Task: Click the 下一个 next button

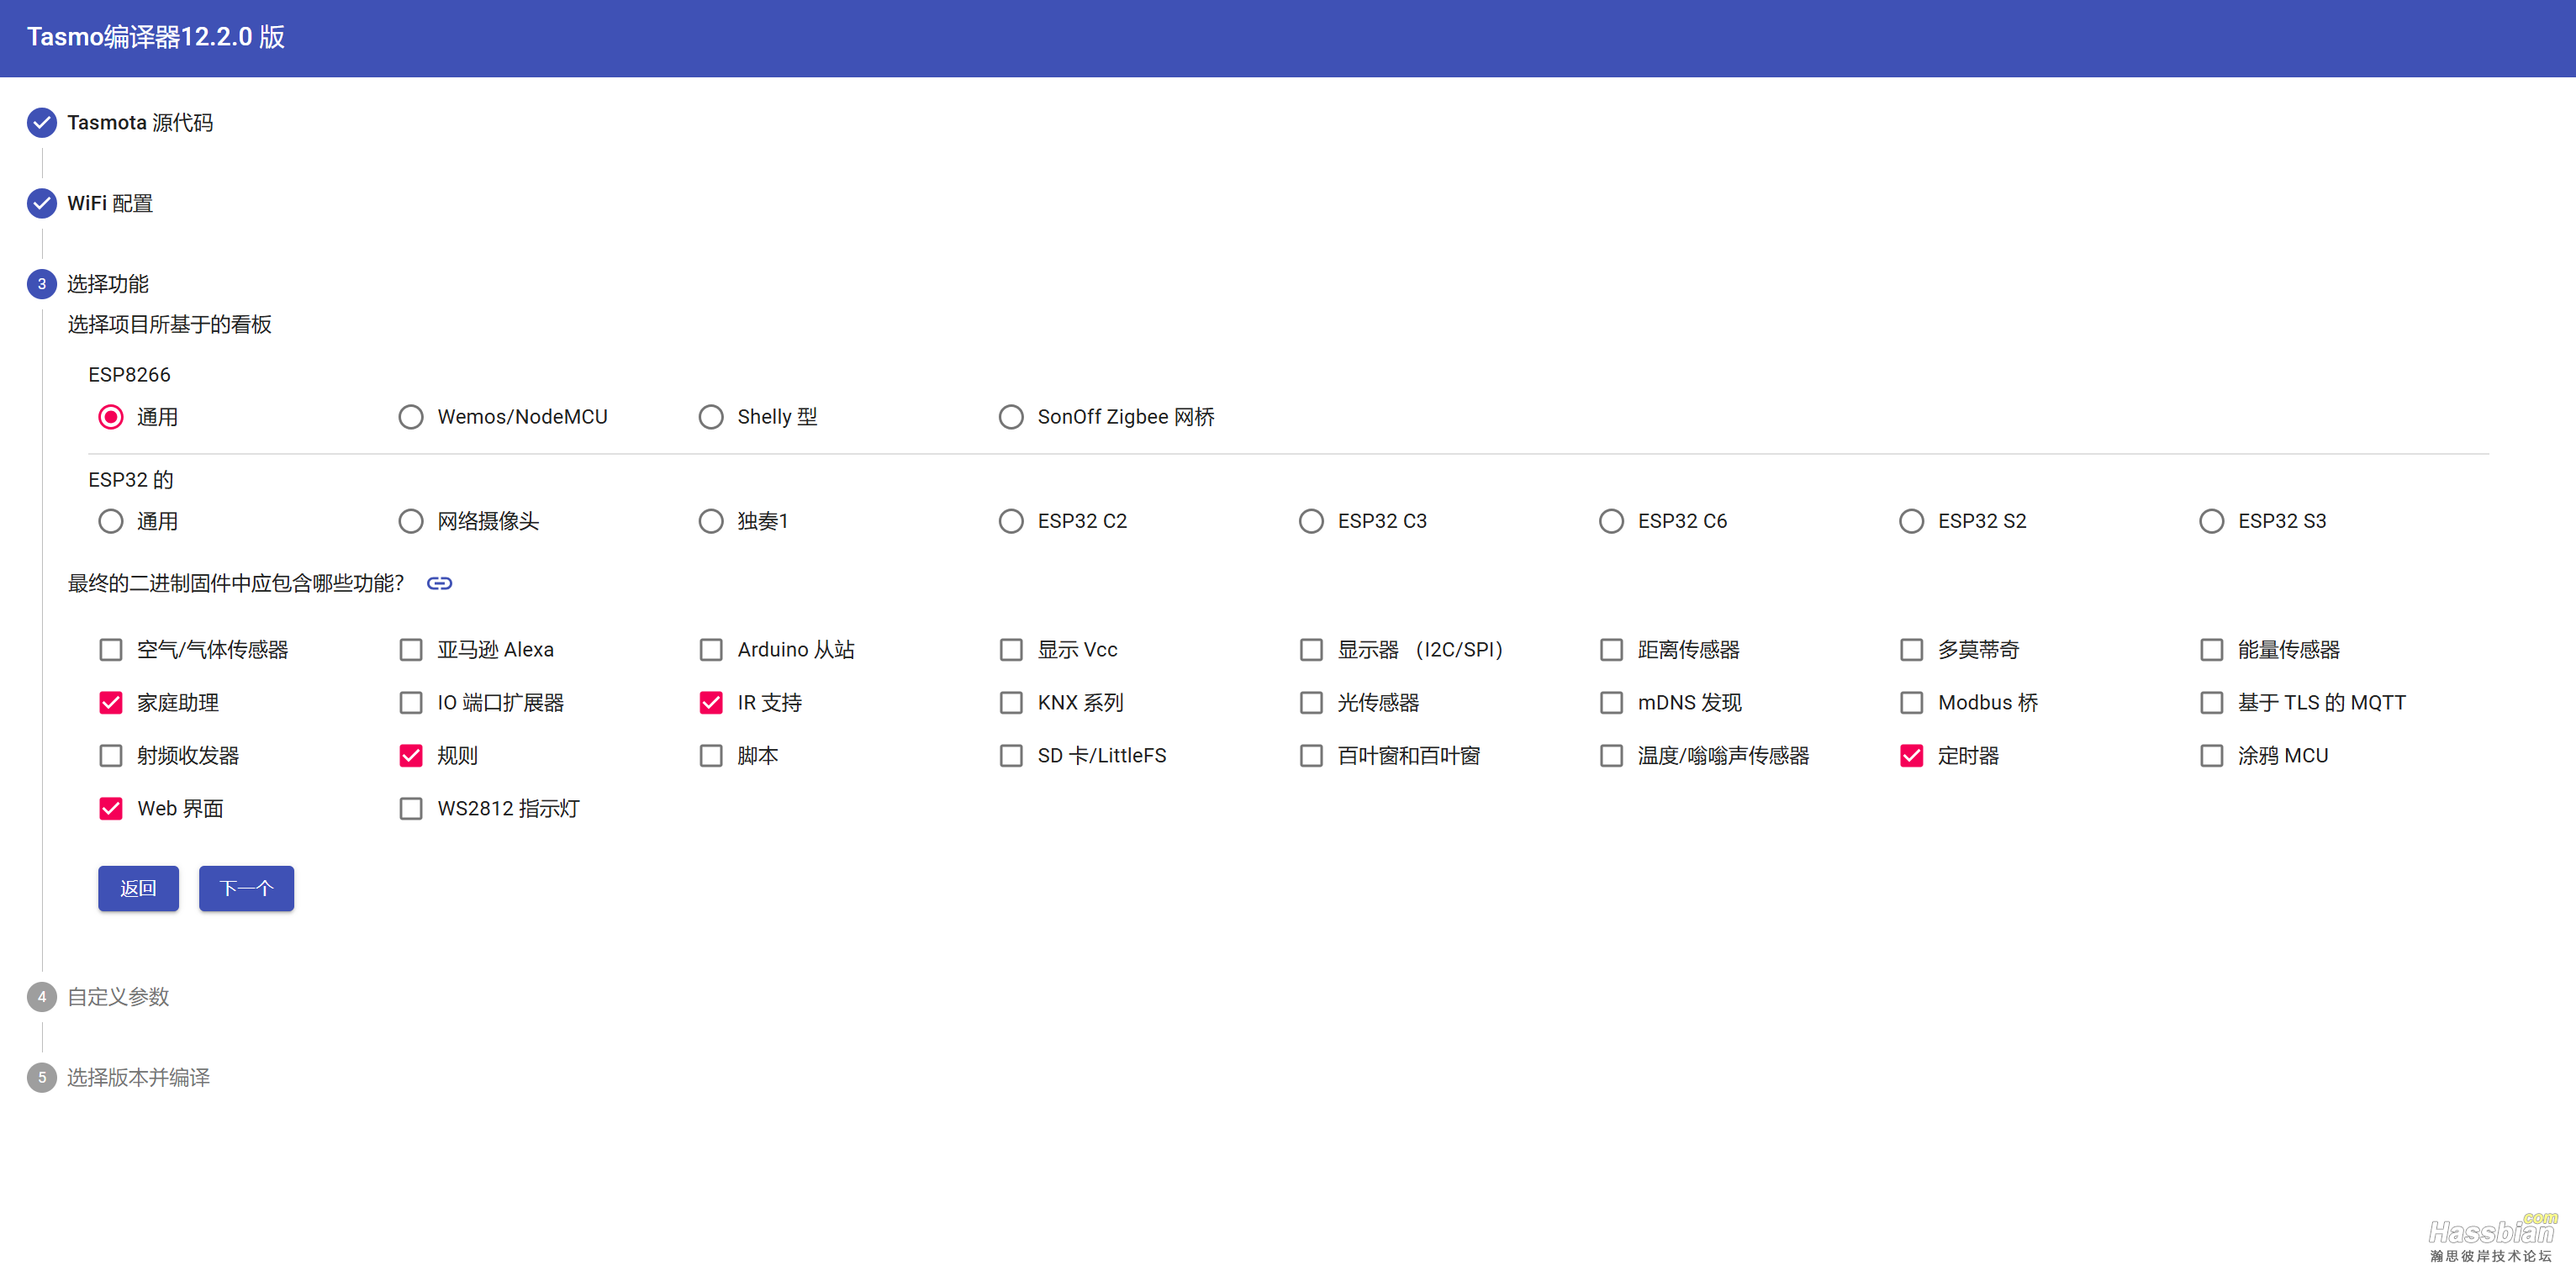Action: point(246,889)
